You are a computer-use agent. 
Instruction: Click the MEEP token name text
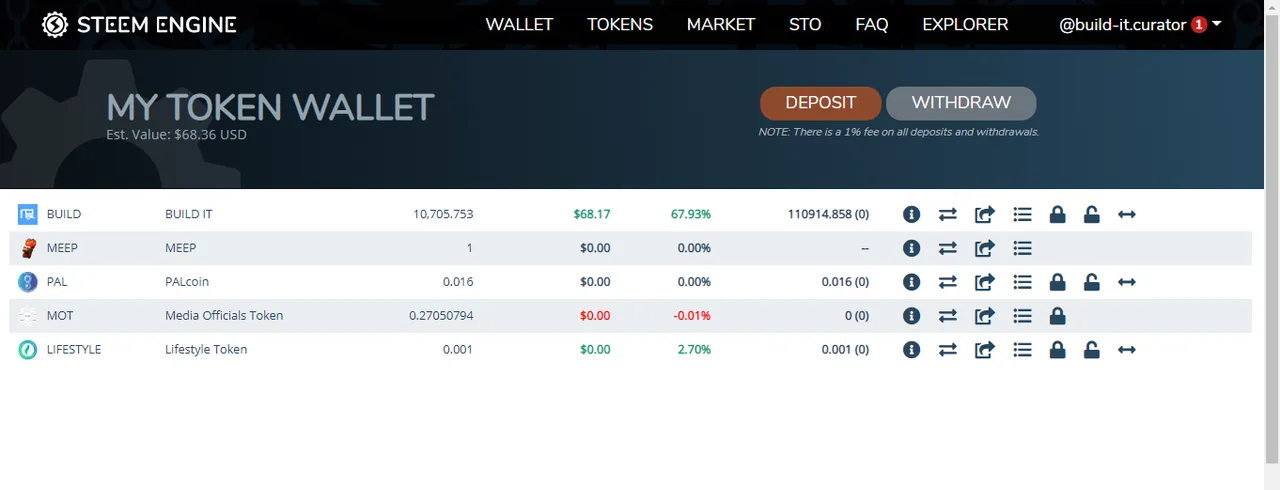(181, 248)
